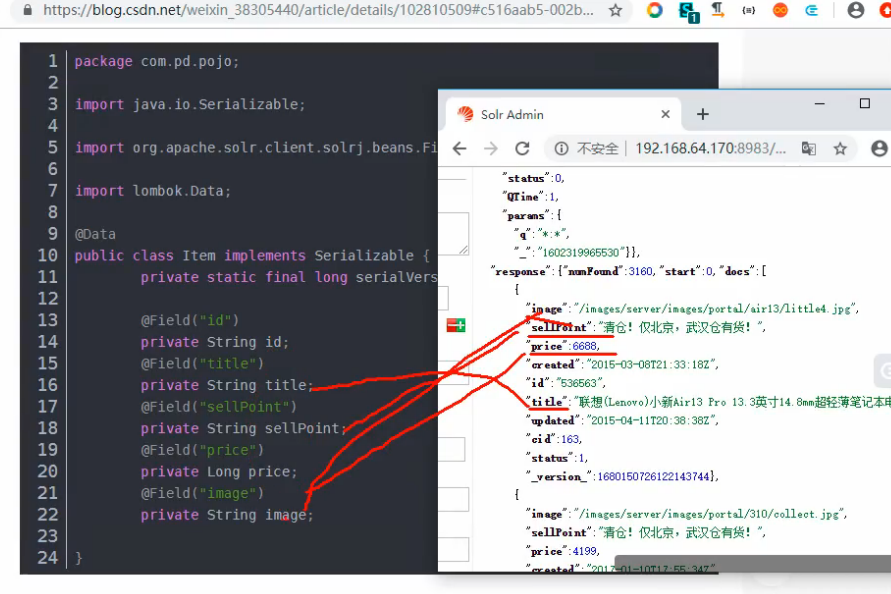Click the price value 6688
The image size is (891, 594).
click(585, 346)
